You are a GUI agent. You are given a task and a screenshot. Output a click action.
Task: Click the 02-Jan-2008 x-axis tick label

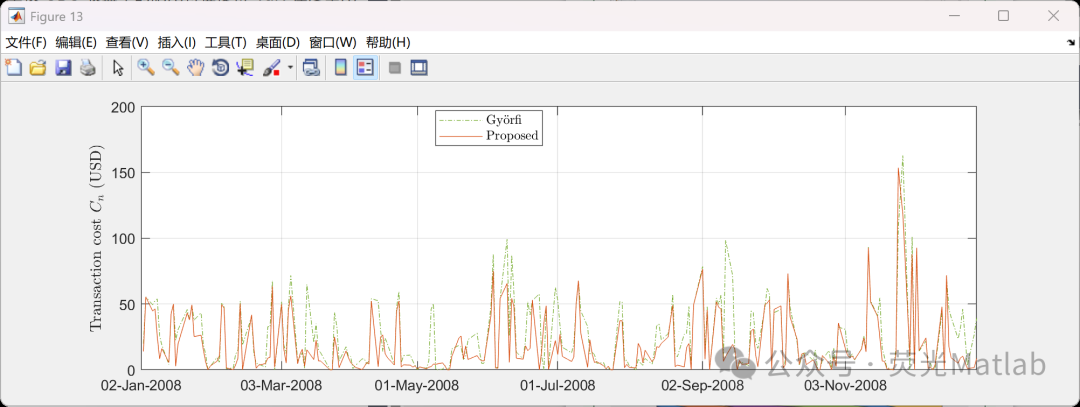(x=141, y=385)
